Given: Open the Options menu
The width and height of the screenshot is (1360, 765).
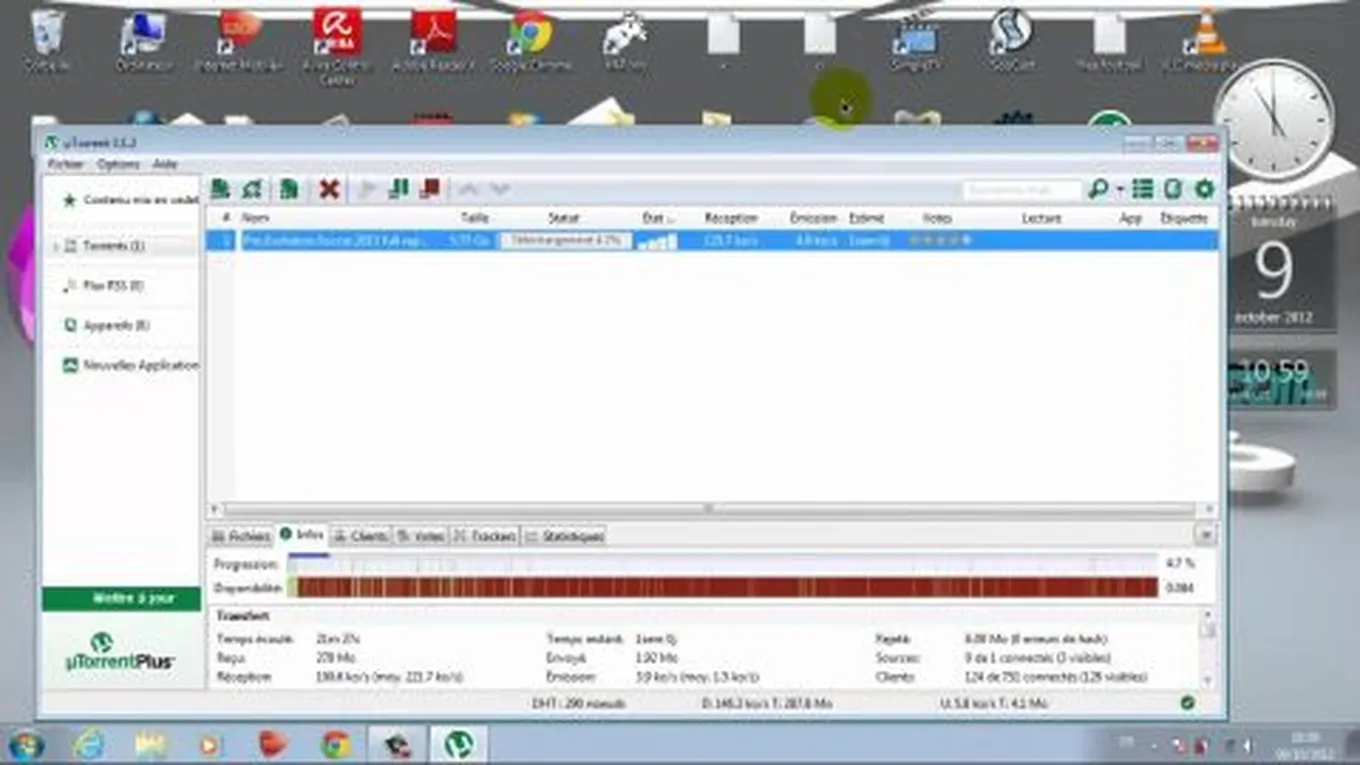Looking at the screenshot, I should click(118, 164).
